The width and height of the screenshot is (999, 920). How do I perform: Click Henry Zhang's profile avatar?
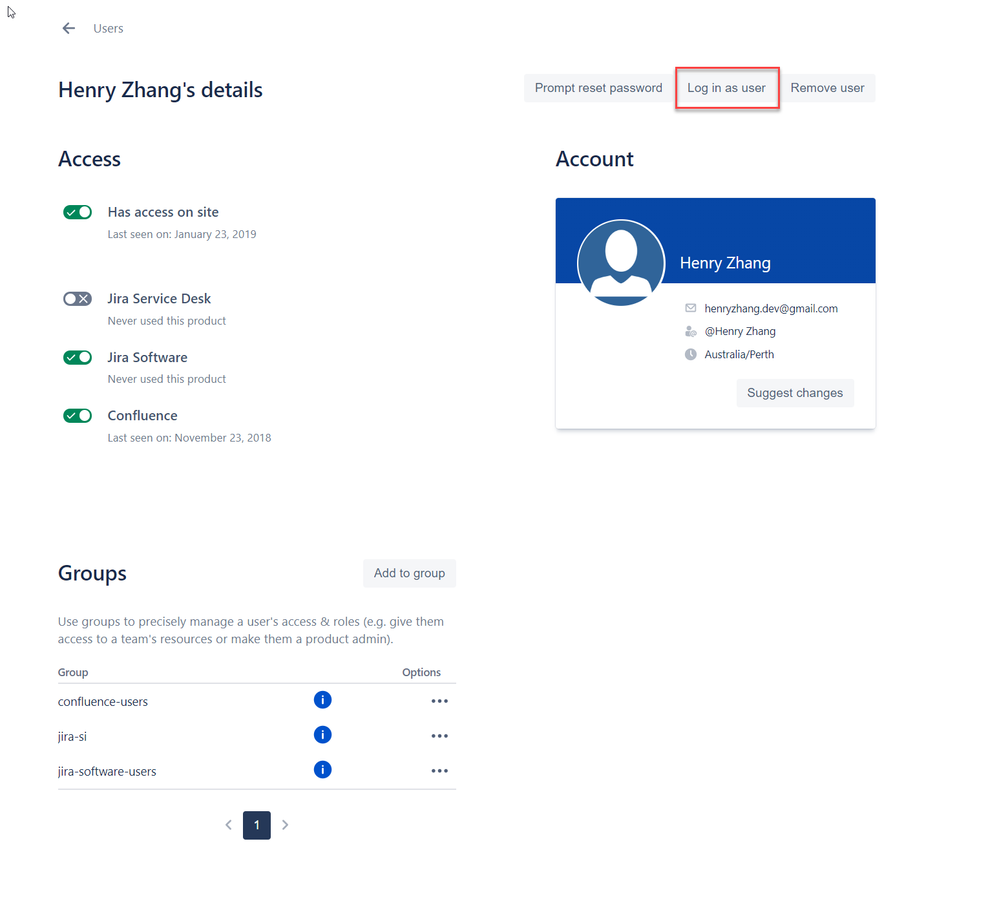coord(621,262)
